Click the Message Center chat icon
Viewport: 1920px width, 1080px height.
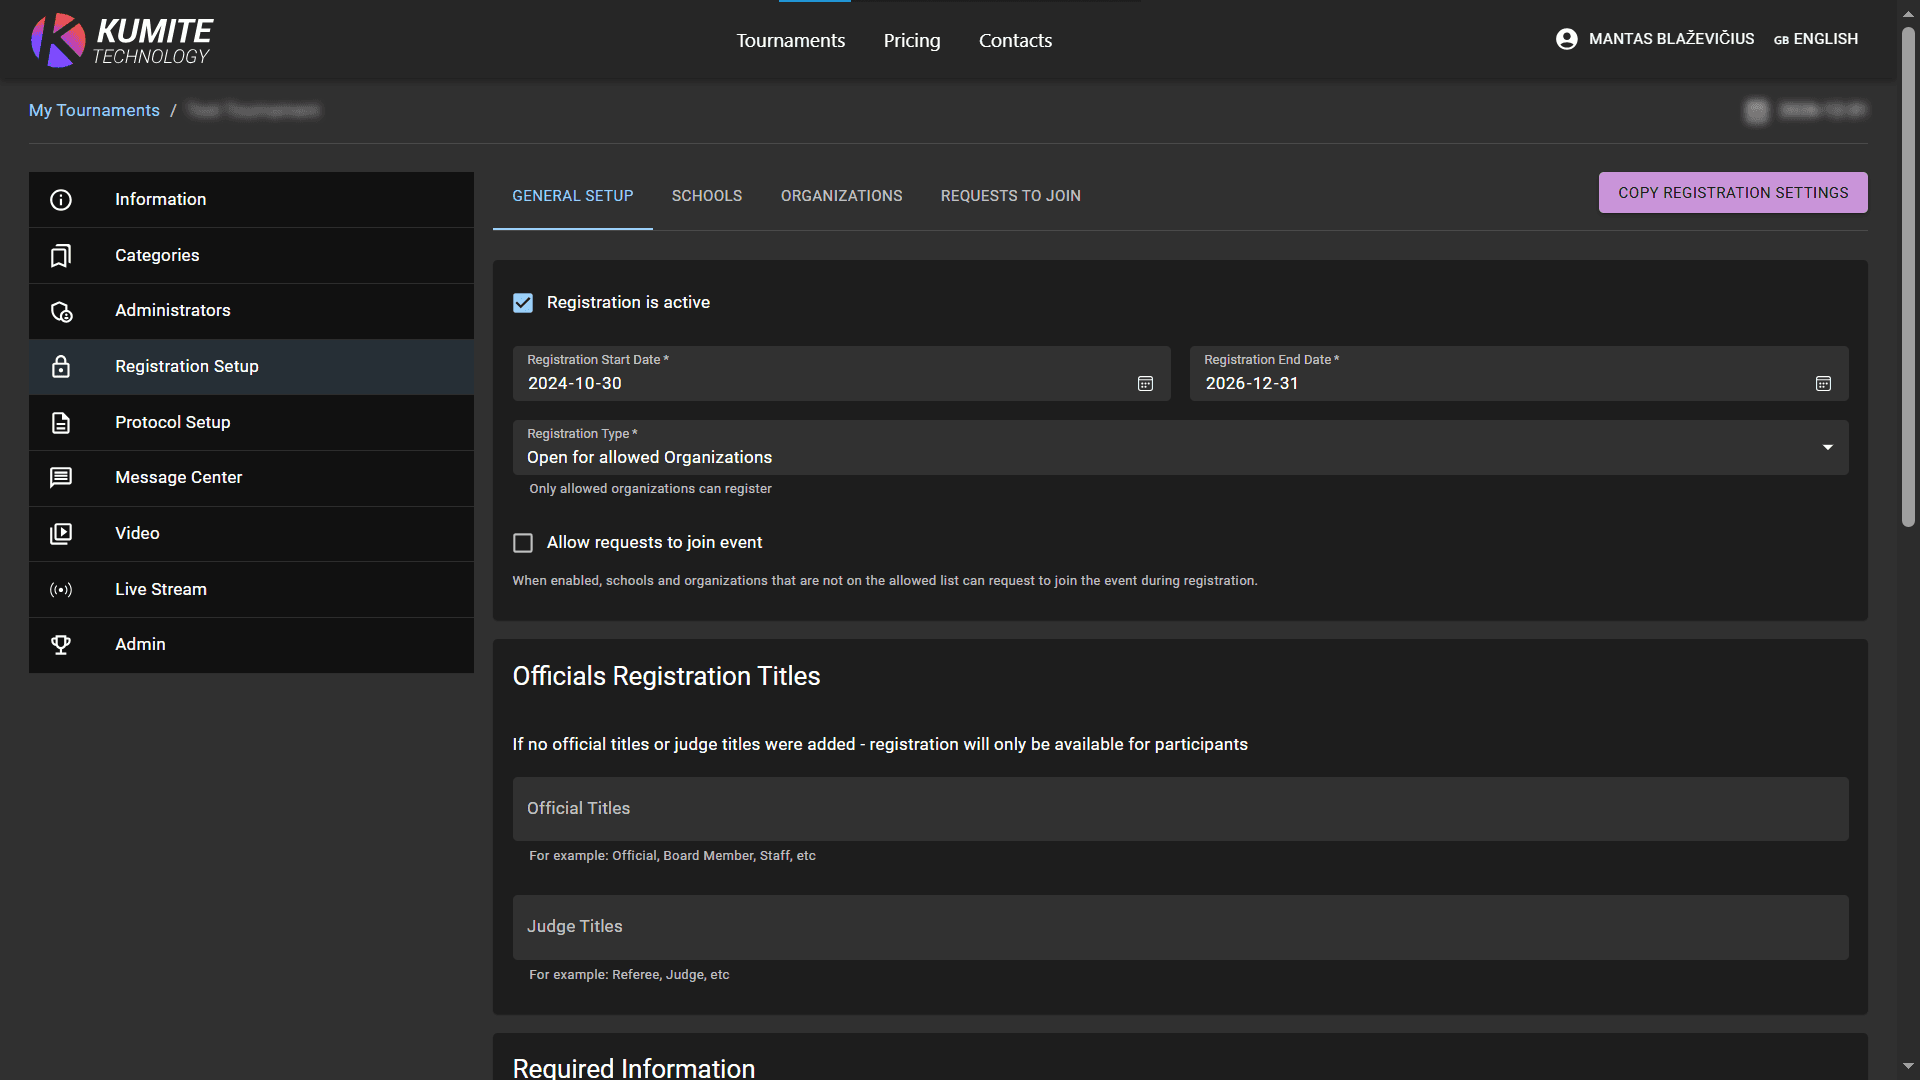[61, 477]
